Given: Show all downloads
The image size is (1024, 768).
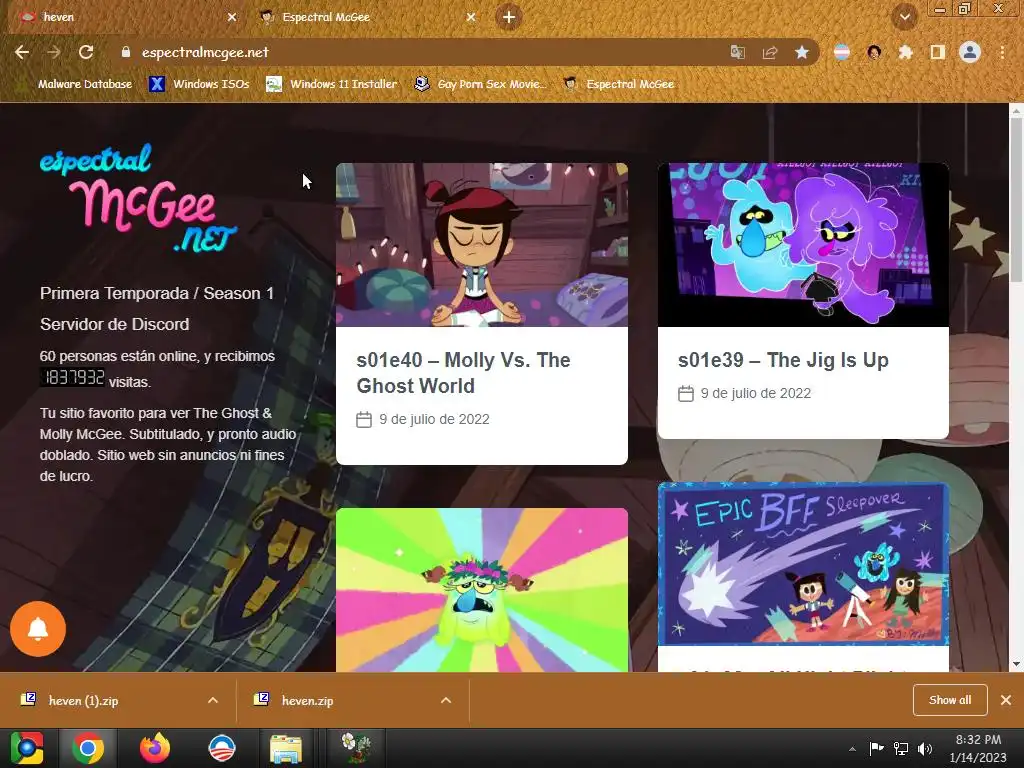Looking at the screenshot, I should pyautogui.click(x=950, y=700).
